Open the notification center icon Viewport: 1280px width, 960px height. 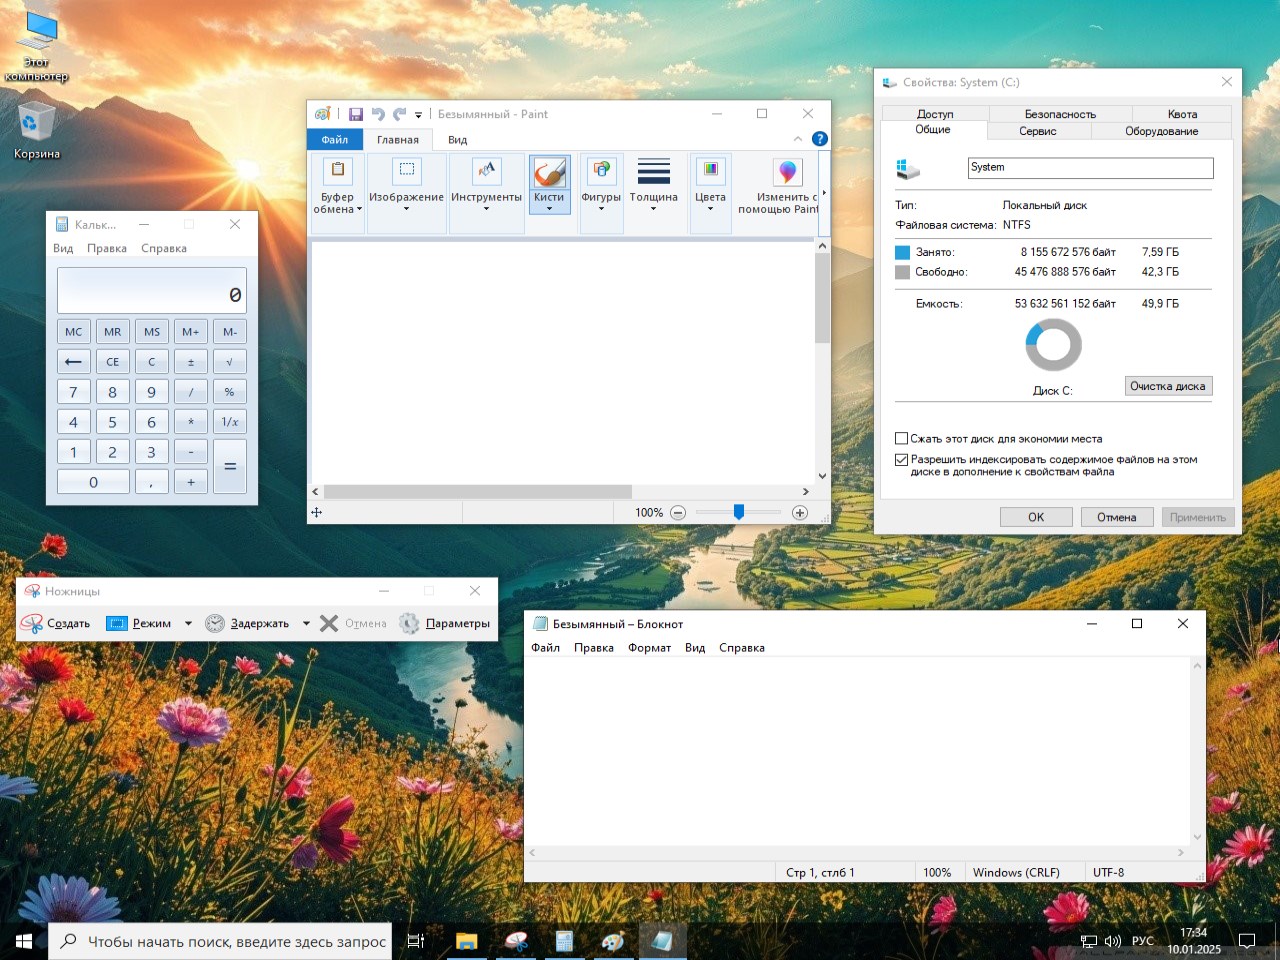tap(1247, 941)
